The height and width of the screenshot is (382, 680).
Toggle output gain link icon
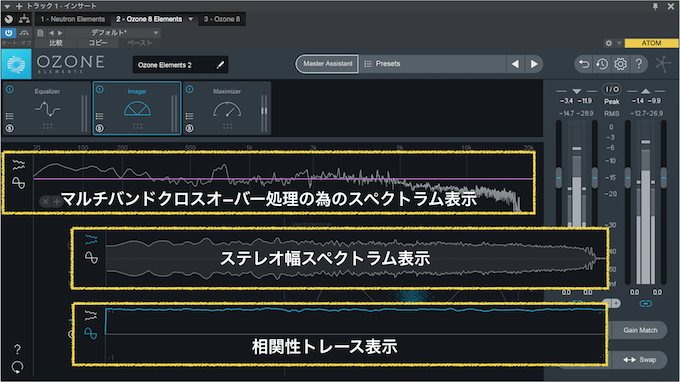pyautogui.click(x=645, y=303)
